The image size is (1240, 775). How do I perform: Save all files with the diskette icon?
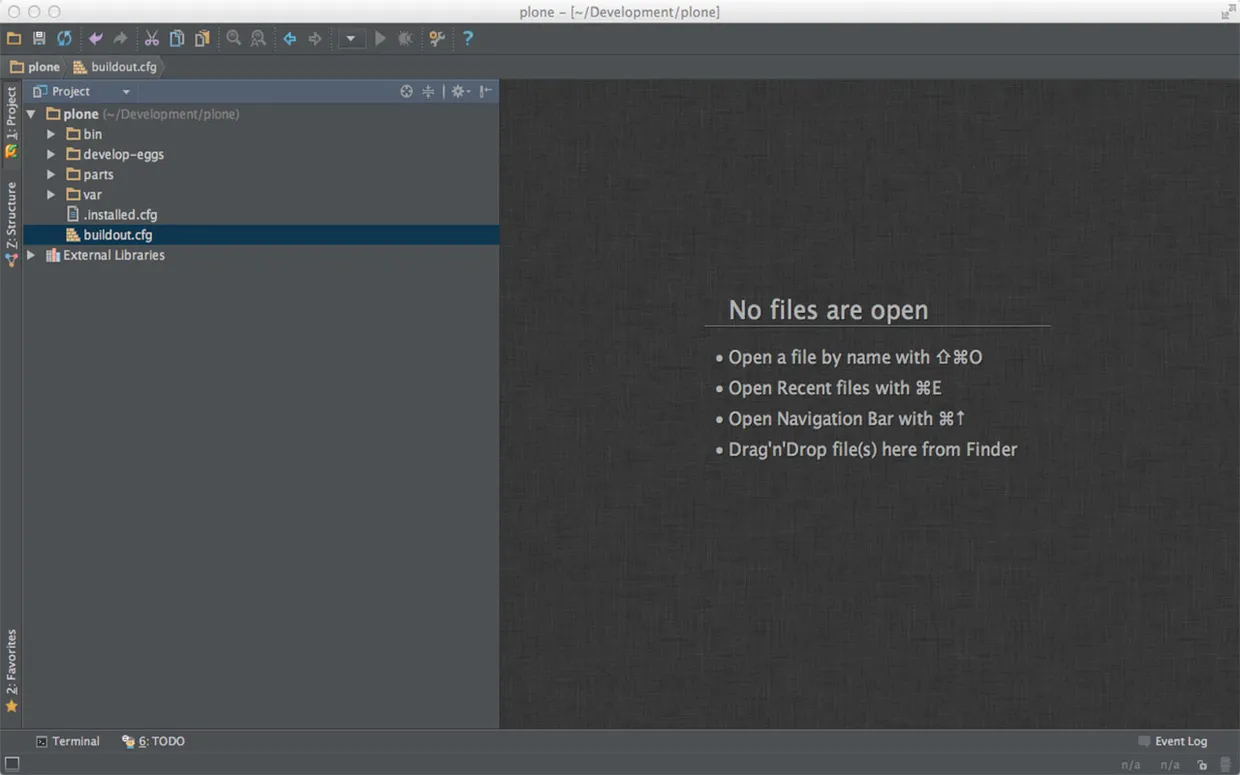point(38,38)
